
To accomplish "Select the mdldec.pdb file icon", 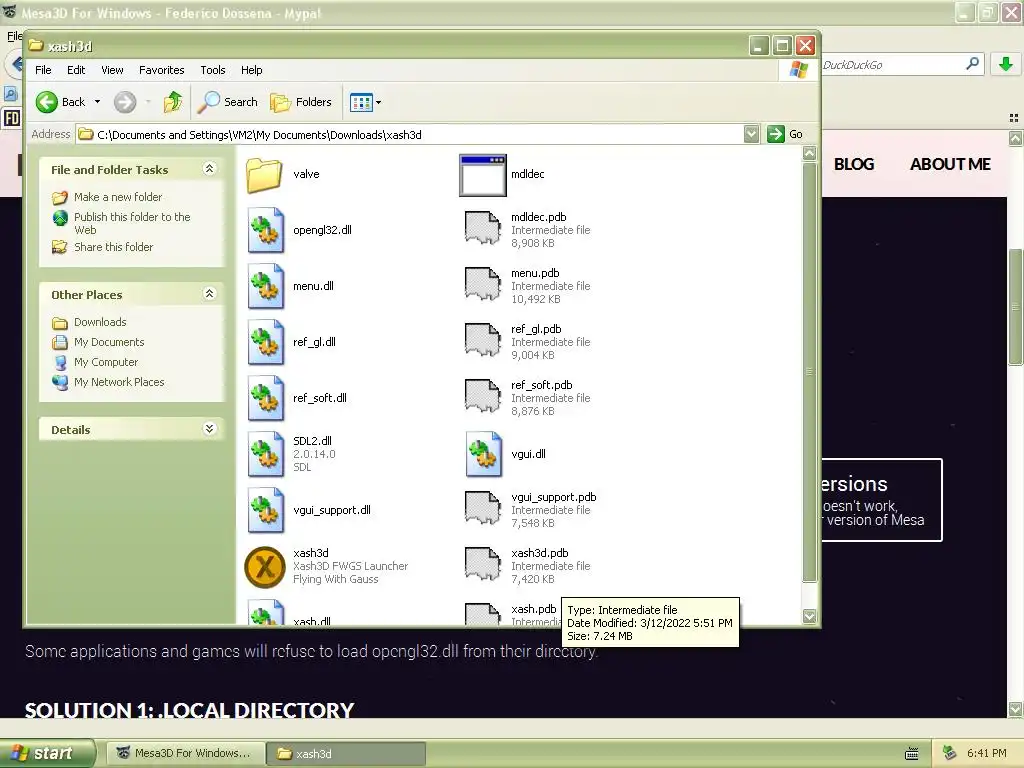I will (x=483, y=228).
